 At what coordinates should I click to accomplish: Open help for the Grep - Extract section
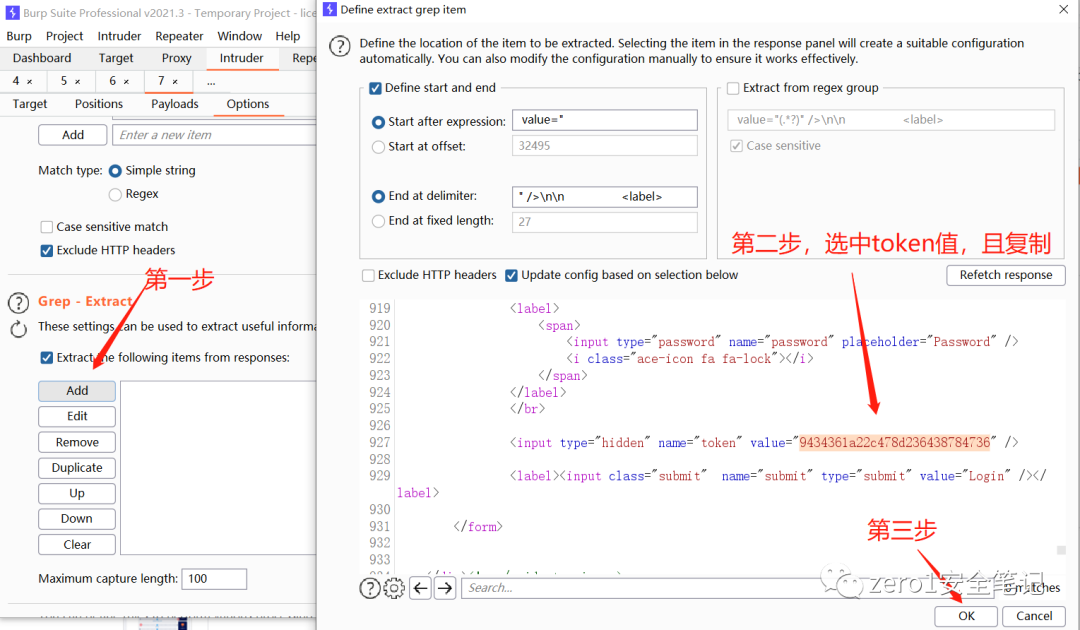tap(19, 302)
